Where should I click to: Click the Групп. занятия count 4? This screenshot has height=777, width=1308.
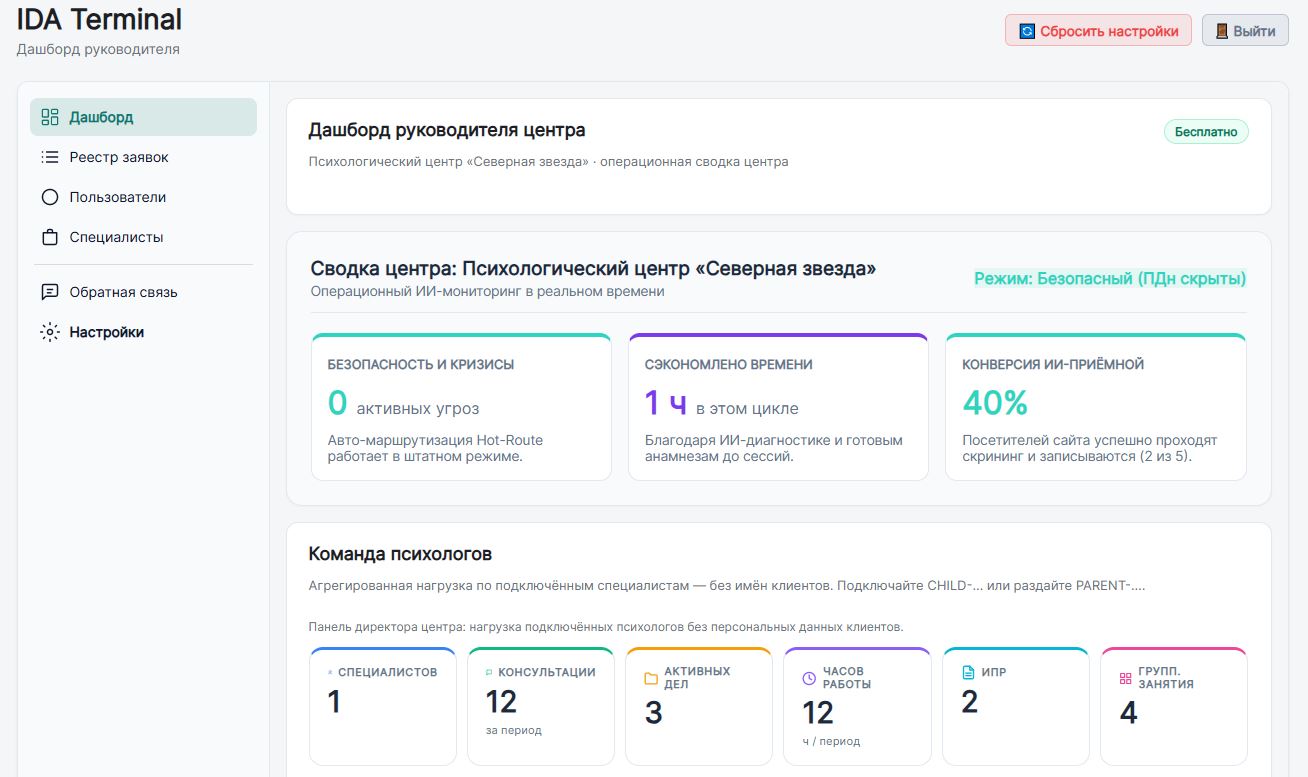pos(1128,713)
